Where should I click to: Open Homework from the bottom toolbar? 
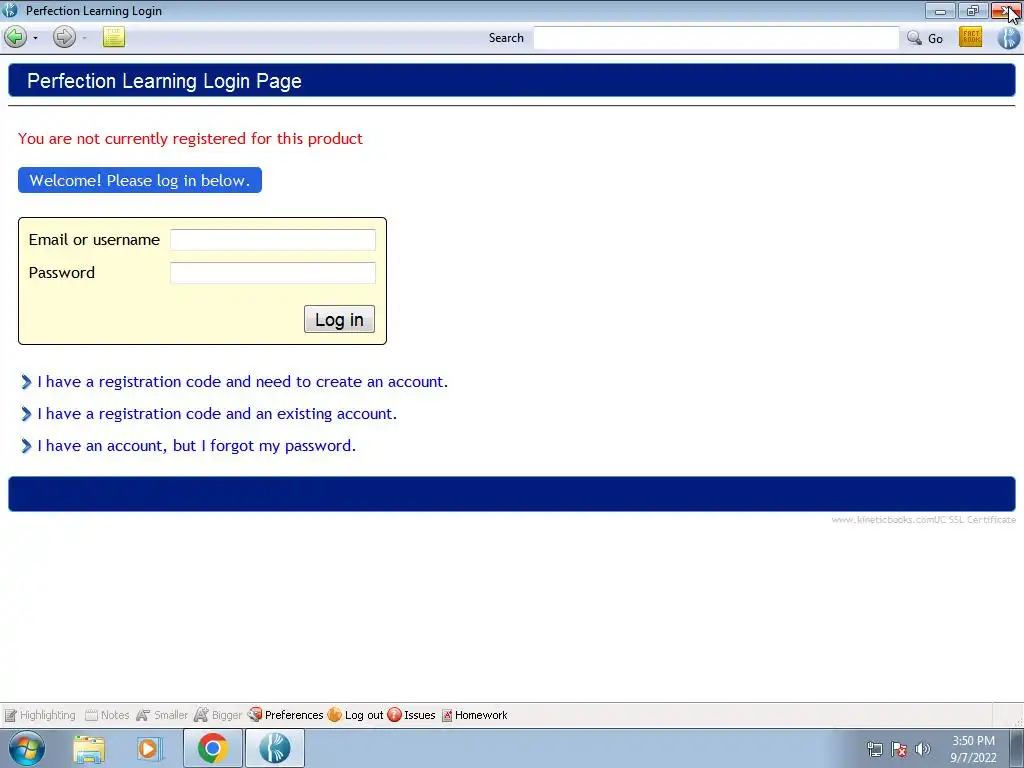[x=475, y=715]
